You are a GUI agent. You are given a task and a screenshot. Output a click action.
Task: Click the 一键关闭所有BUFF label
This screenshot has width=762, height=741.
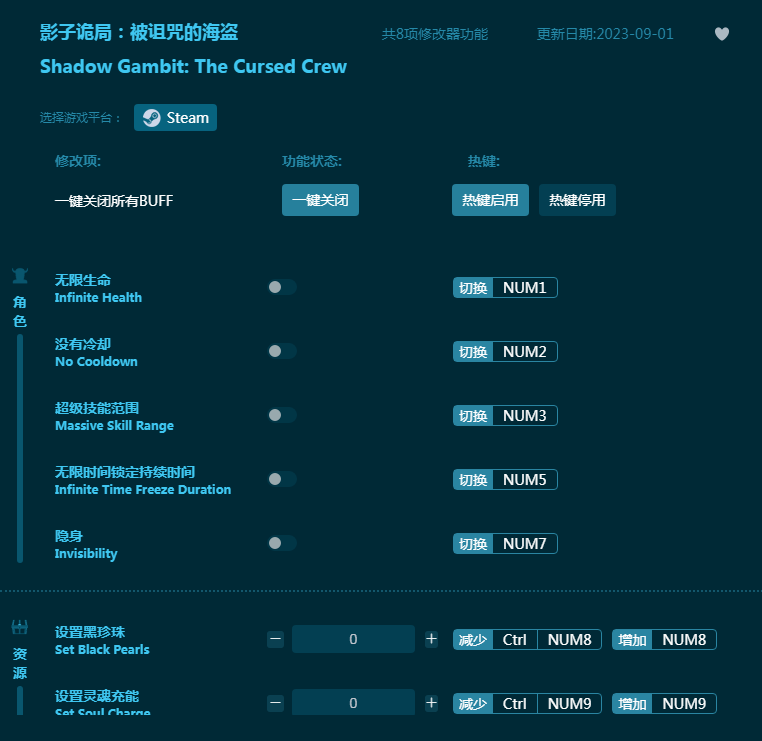114,201
